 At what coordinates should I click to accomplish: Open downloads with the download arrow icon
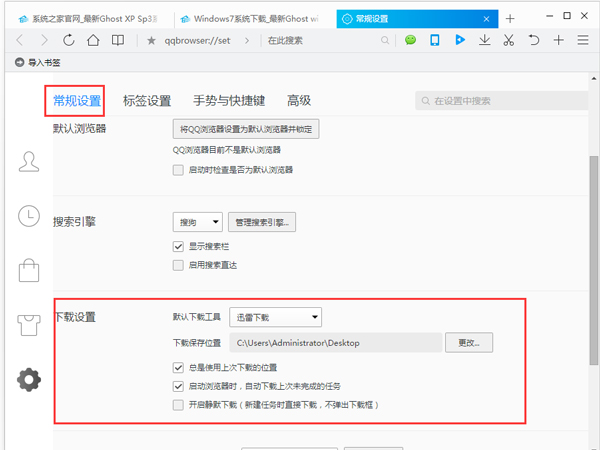pyautogui.click(x=484, y=40)
